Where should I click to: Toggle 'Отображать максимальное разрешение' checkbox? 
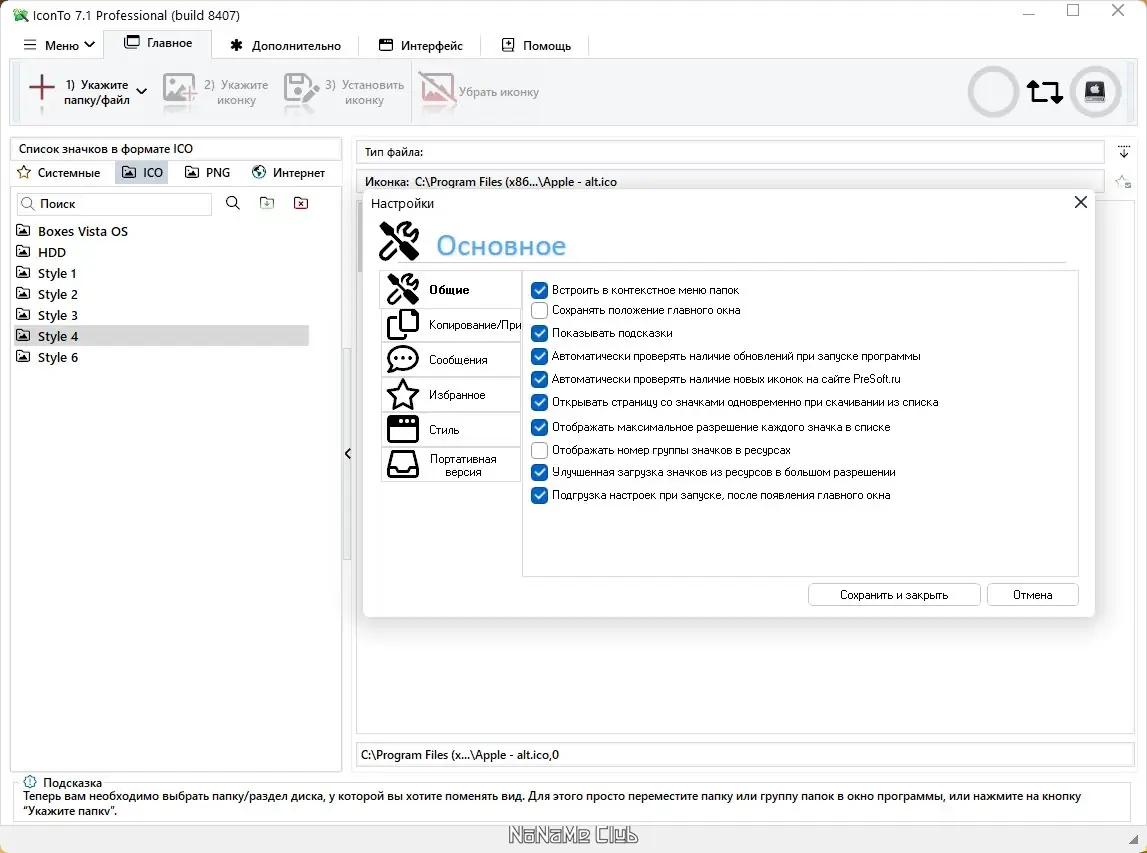pos(539,427)
